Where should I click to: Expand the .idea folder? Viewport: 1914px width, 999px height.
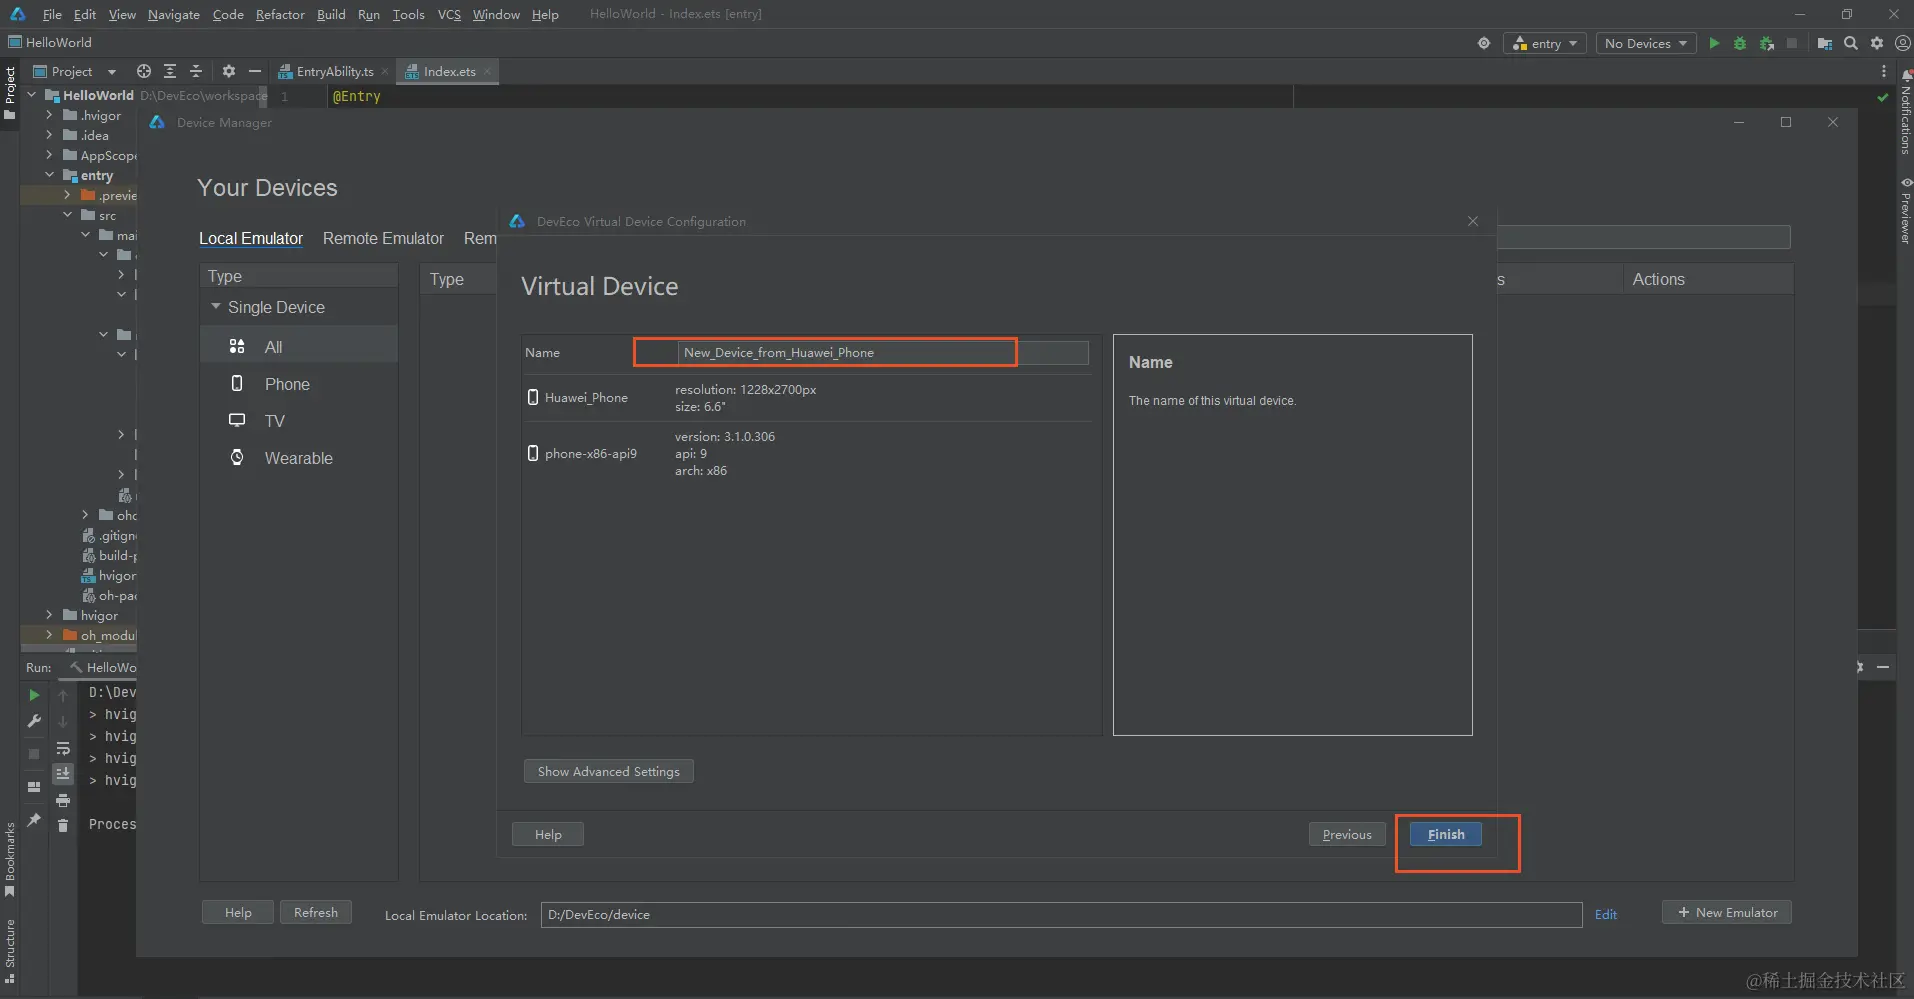tap(49, 135)
